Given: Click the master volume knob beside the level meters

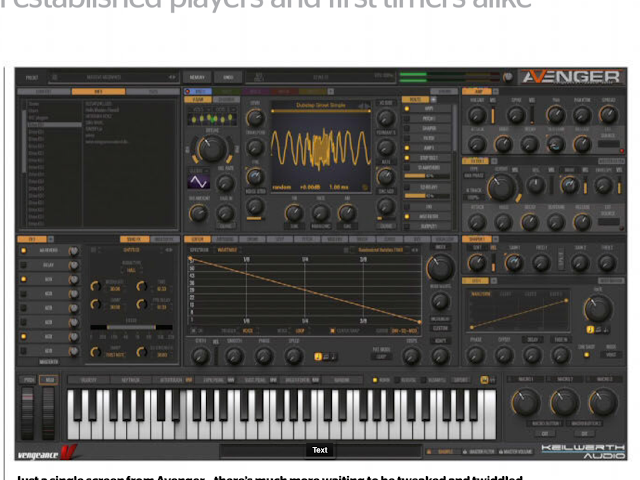Looking at the screenshot, I should tap(508, 77).
